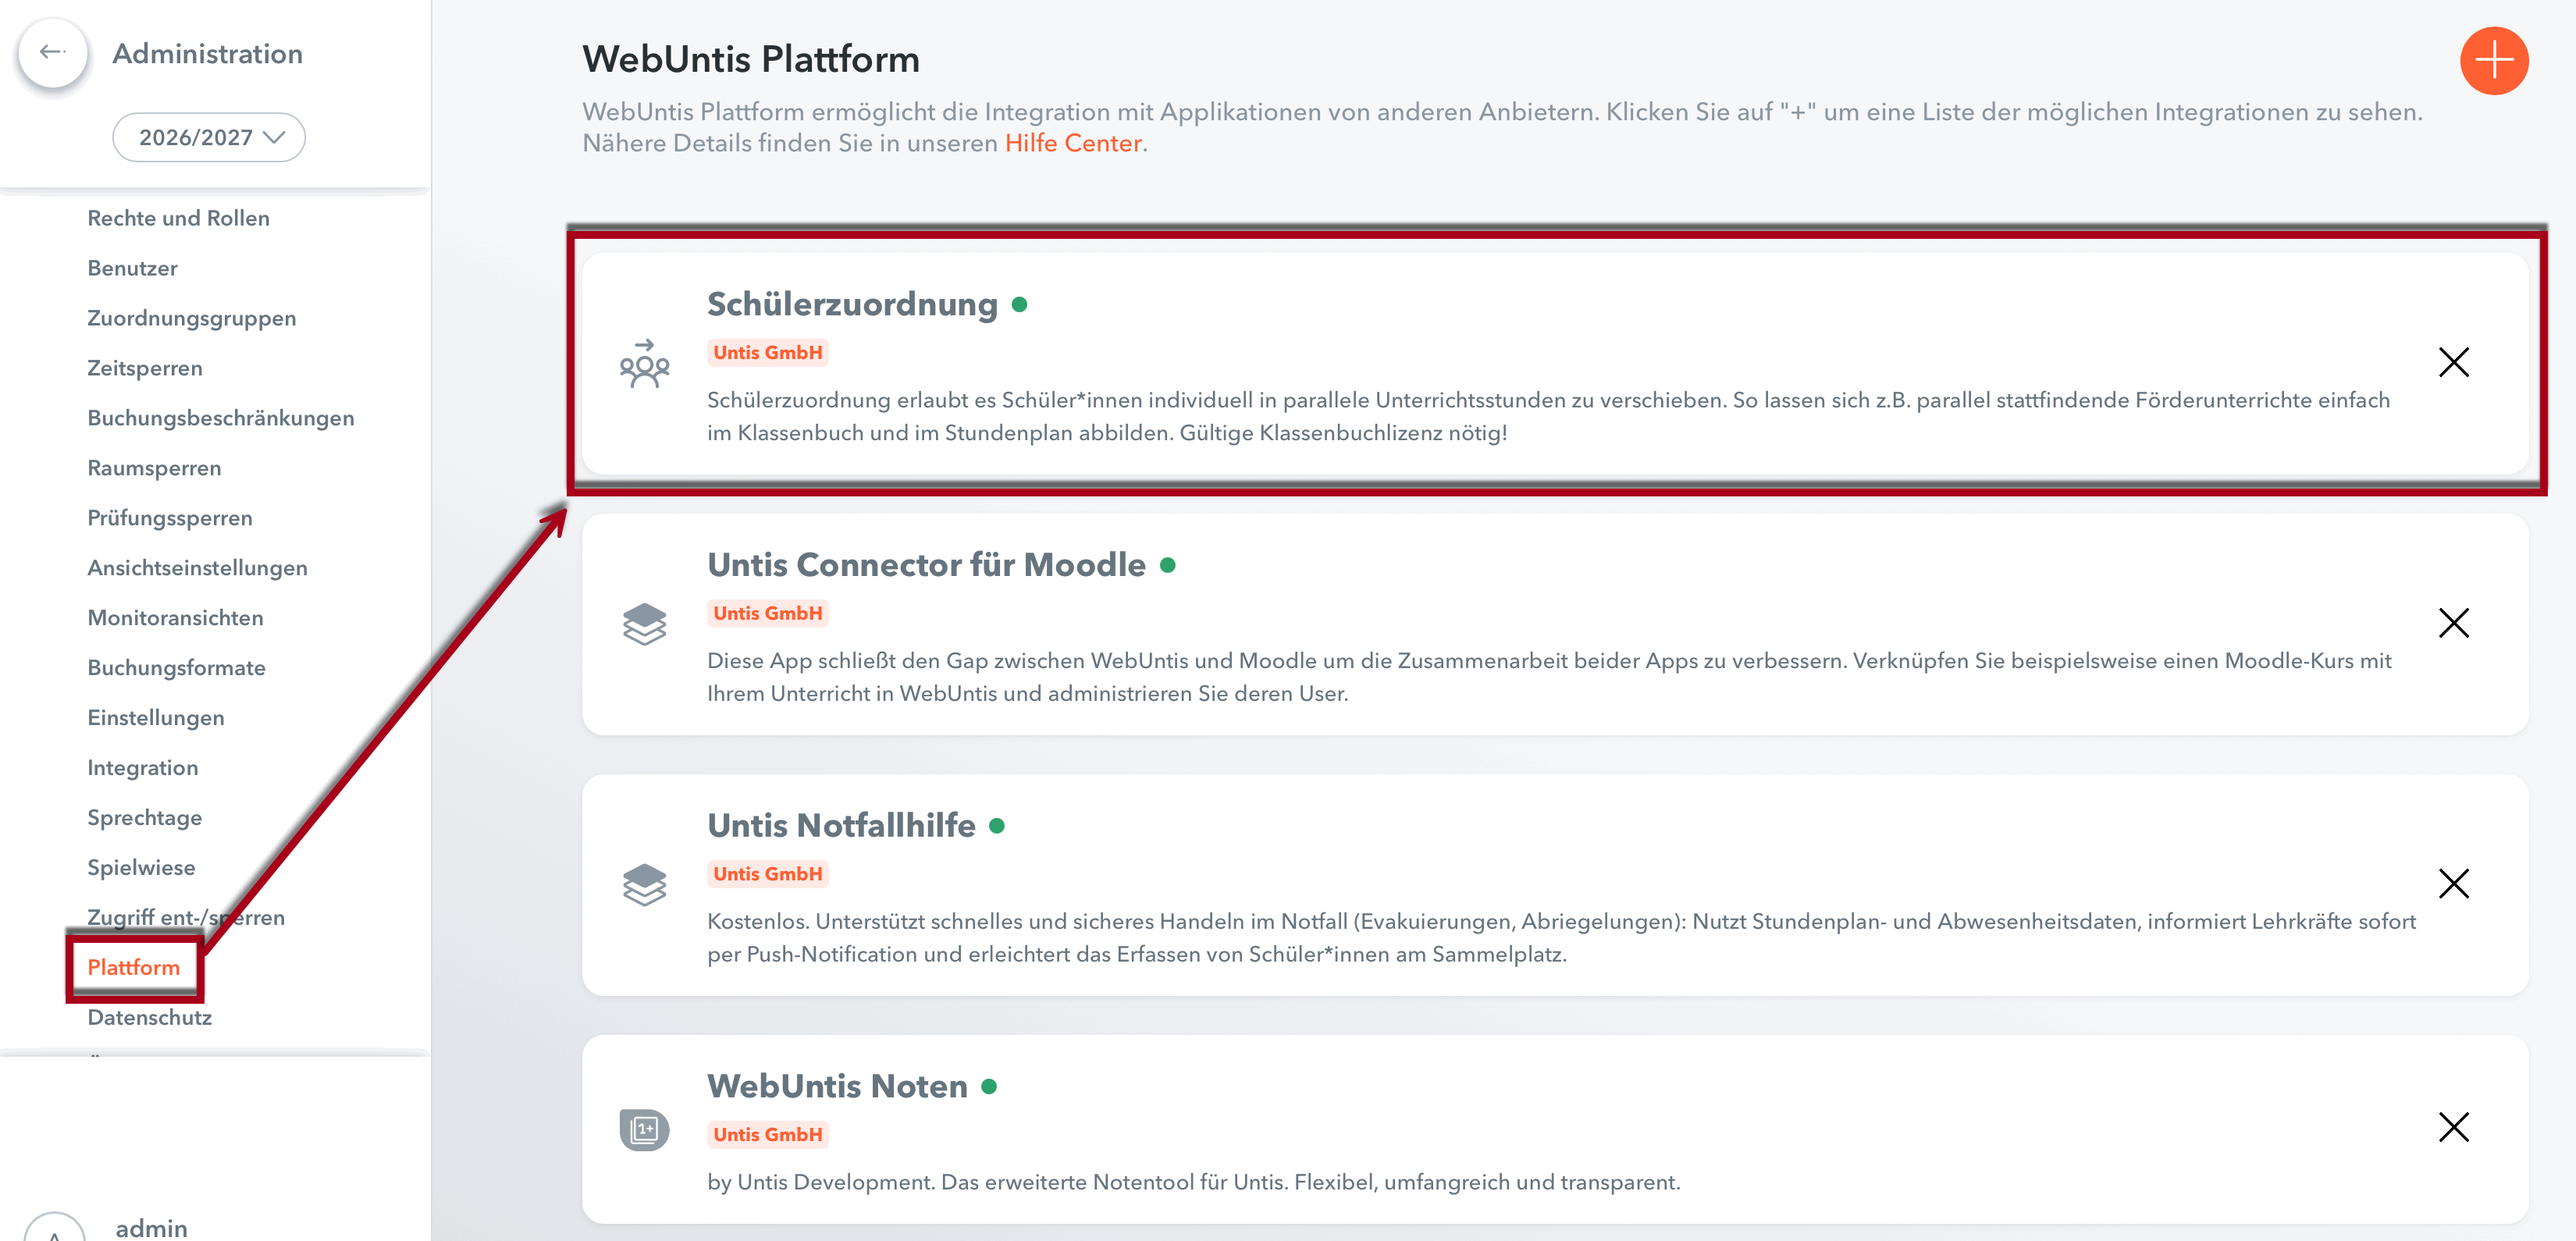Open Rechte und Rollen menu entry

(178, 218)
